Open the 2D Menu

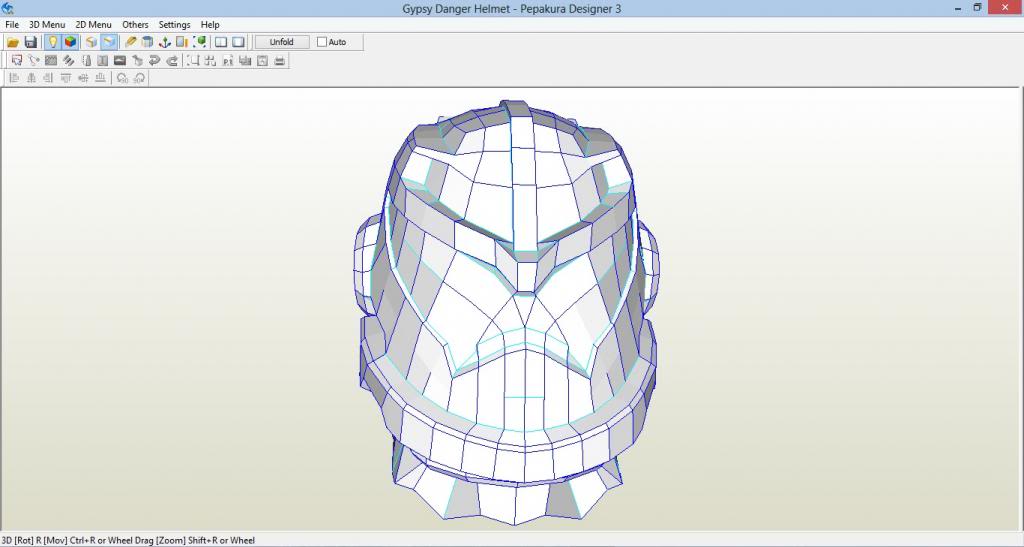(x=93, y=24)
